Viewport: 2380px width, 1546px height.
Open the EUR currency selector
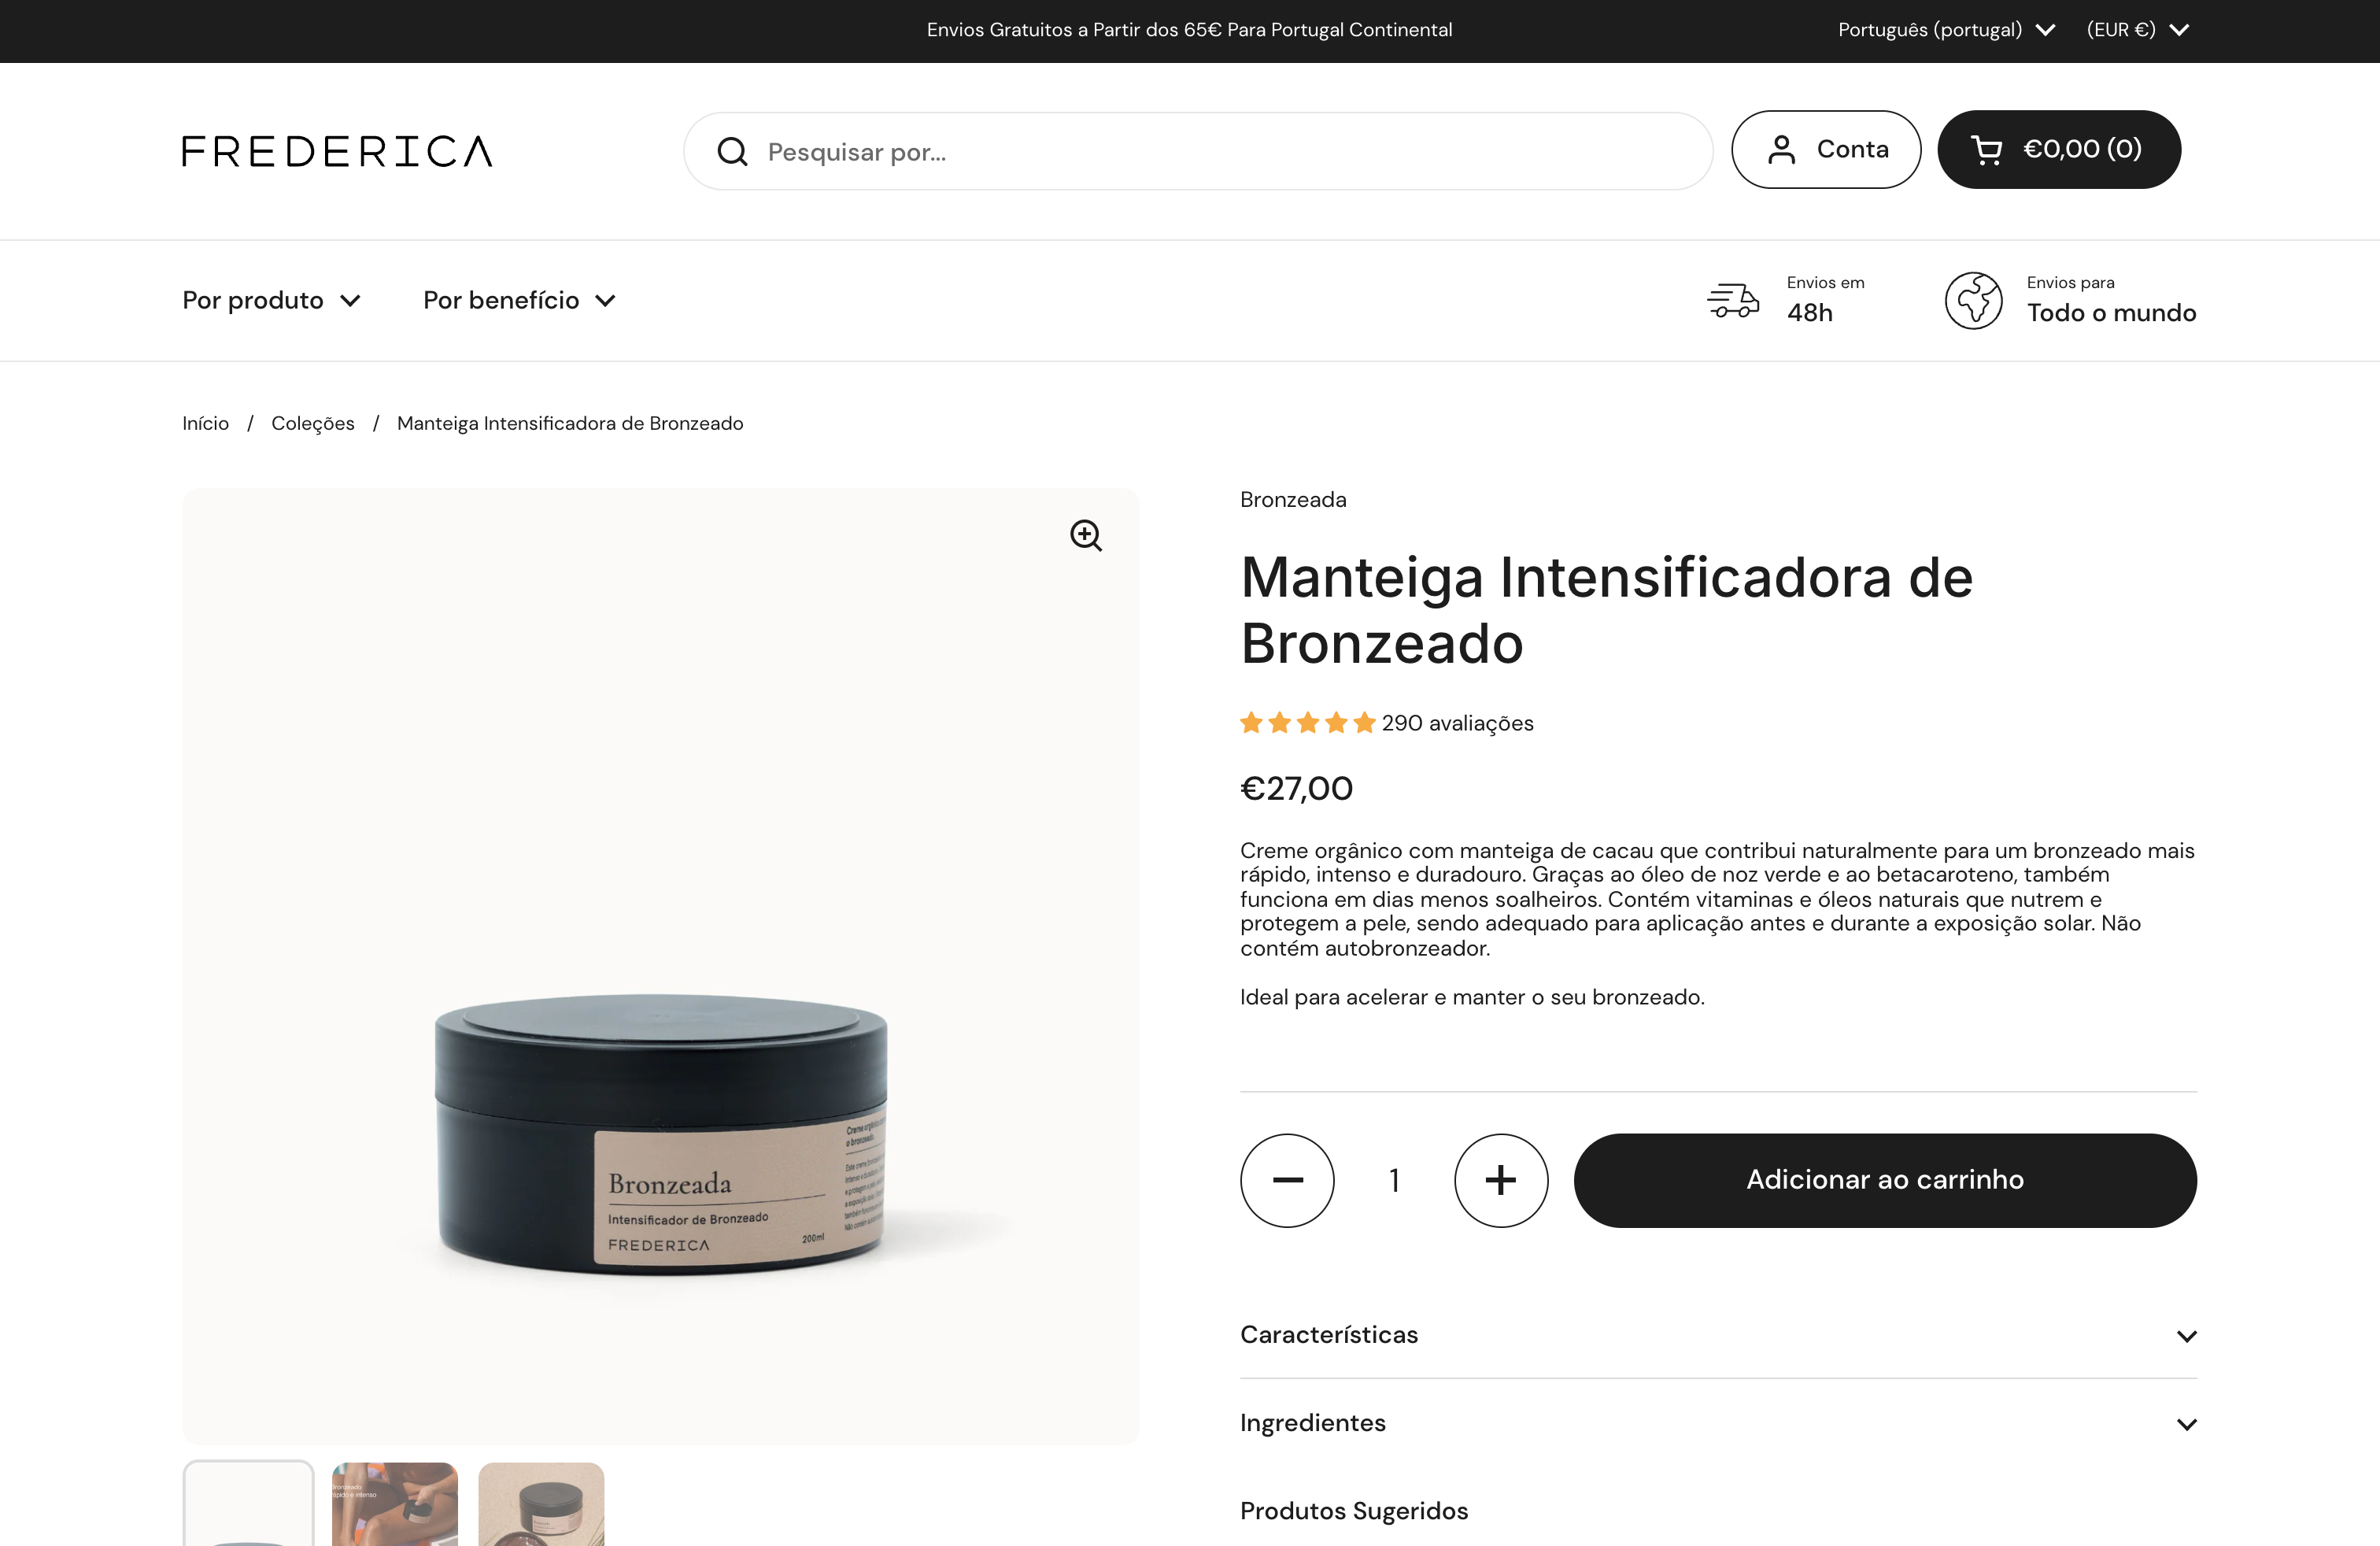click(x=2138, y=30)
